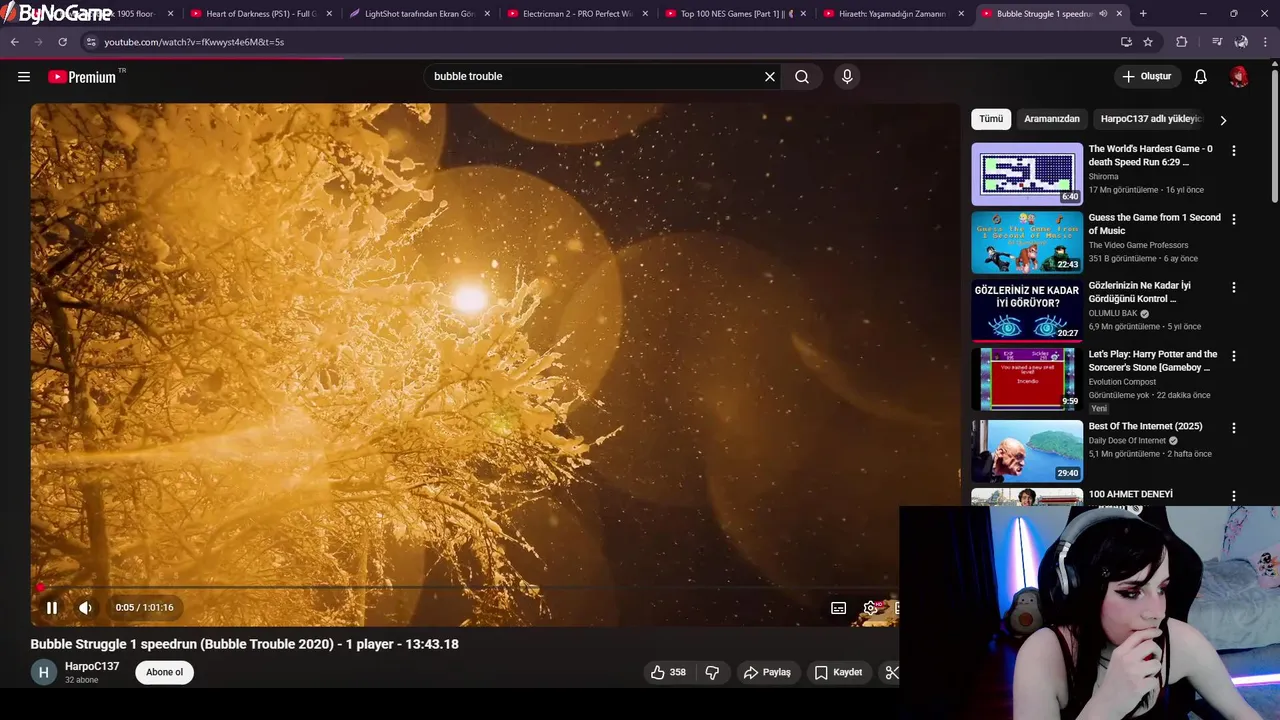Screen dimensions: 1280x720
Task: Open Best Of The Internet thumbnail
Action: (x=1027, y=451)
